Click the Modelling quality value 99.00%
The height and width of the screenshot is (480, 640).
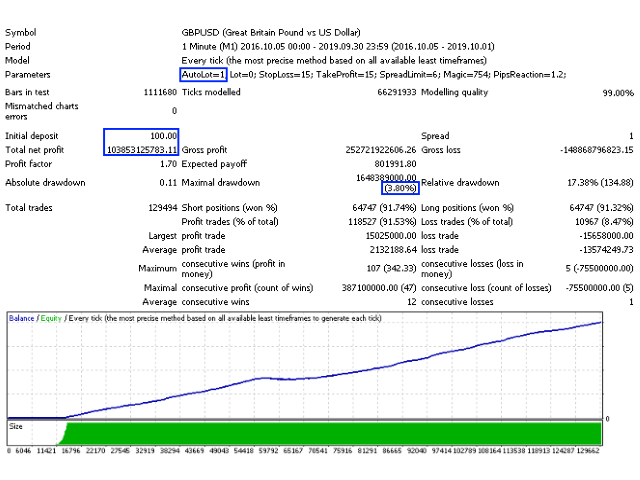(618, 93)
